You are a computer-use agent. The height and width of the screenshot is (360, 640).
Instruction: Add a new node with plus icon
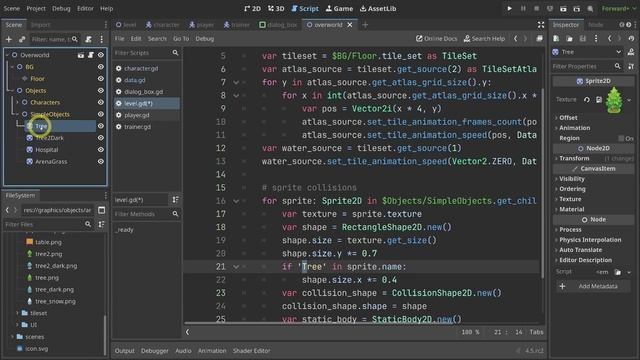click(x=9, y=39)
